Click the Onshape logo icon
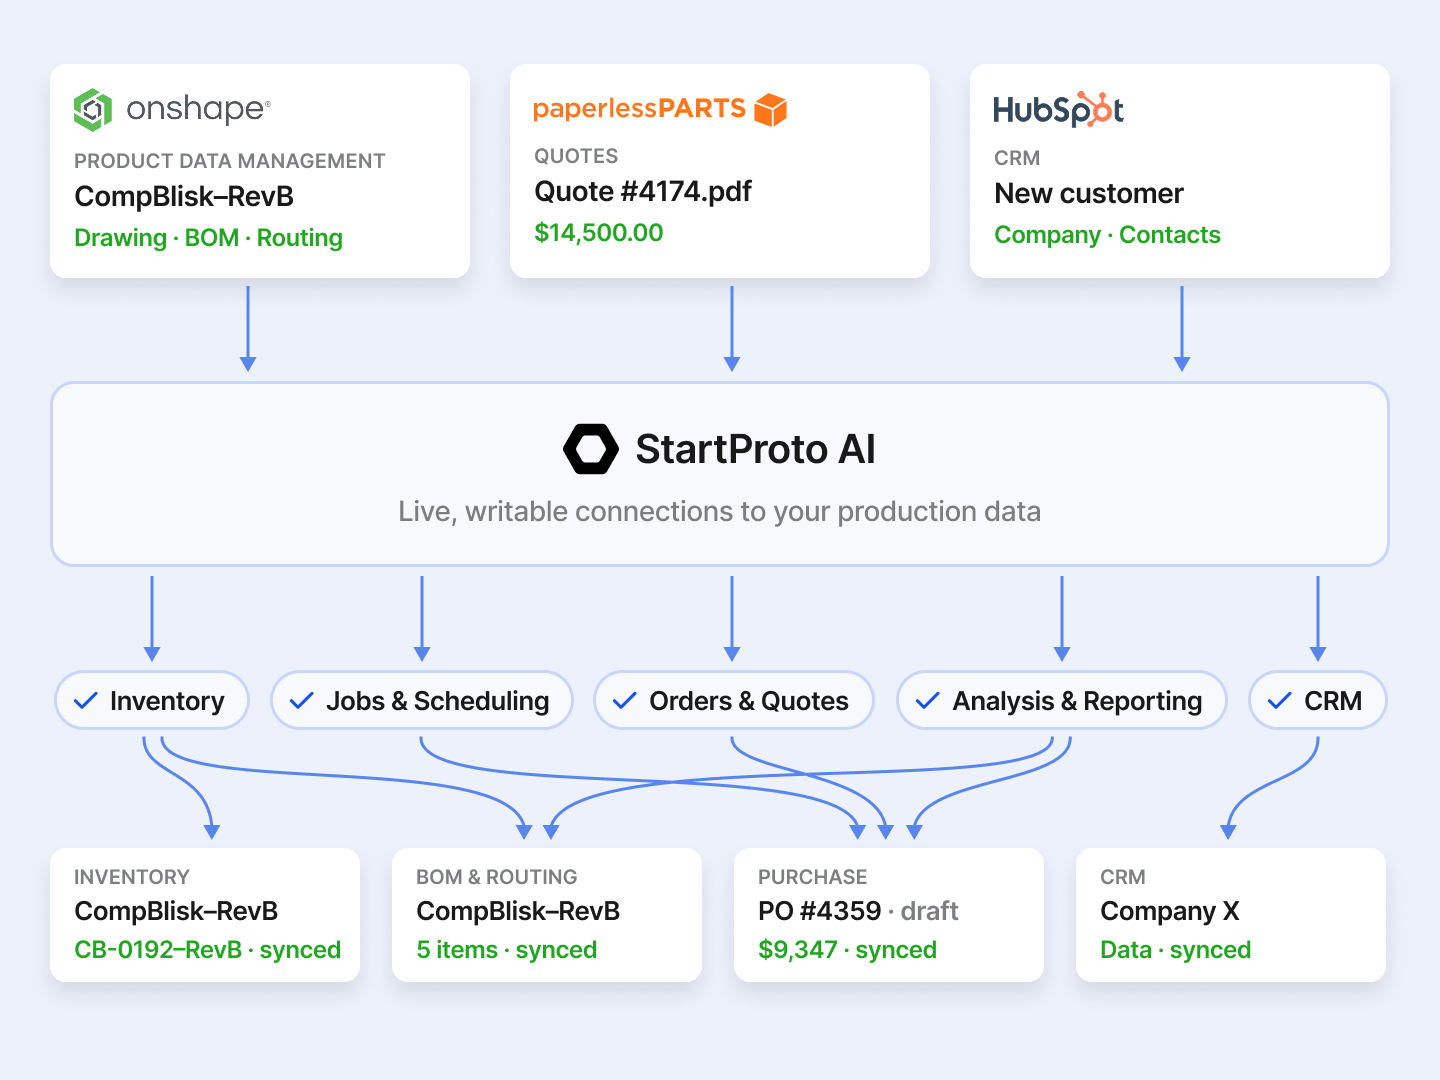This screenshot has width=1440, height=1080. (93, 109)
